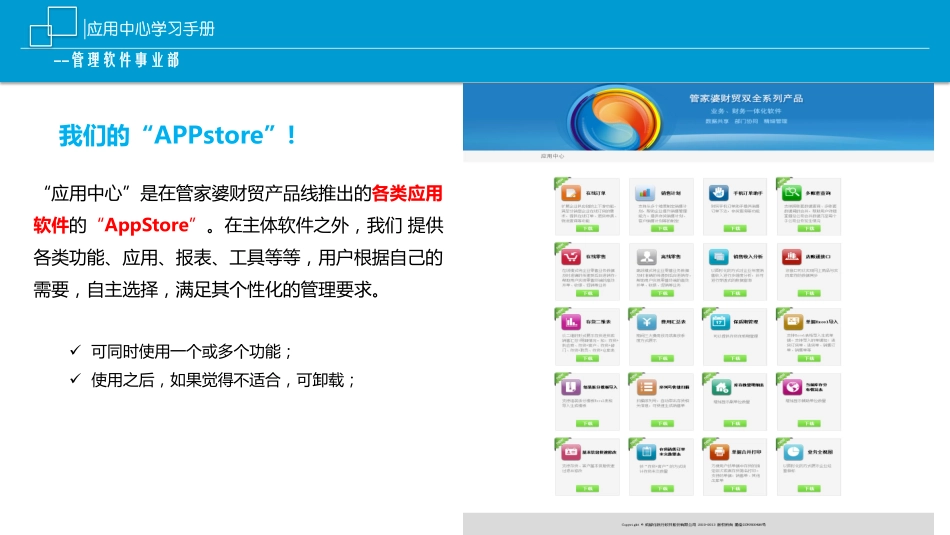950x535 pixels.
Task: Click the orange list 序列号 scan icon
Action: [x=646, y=387]
